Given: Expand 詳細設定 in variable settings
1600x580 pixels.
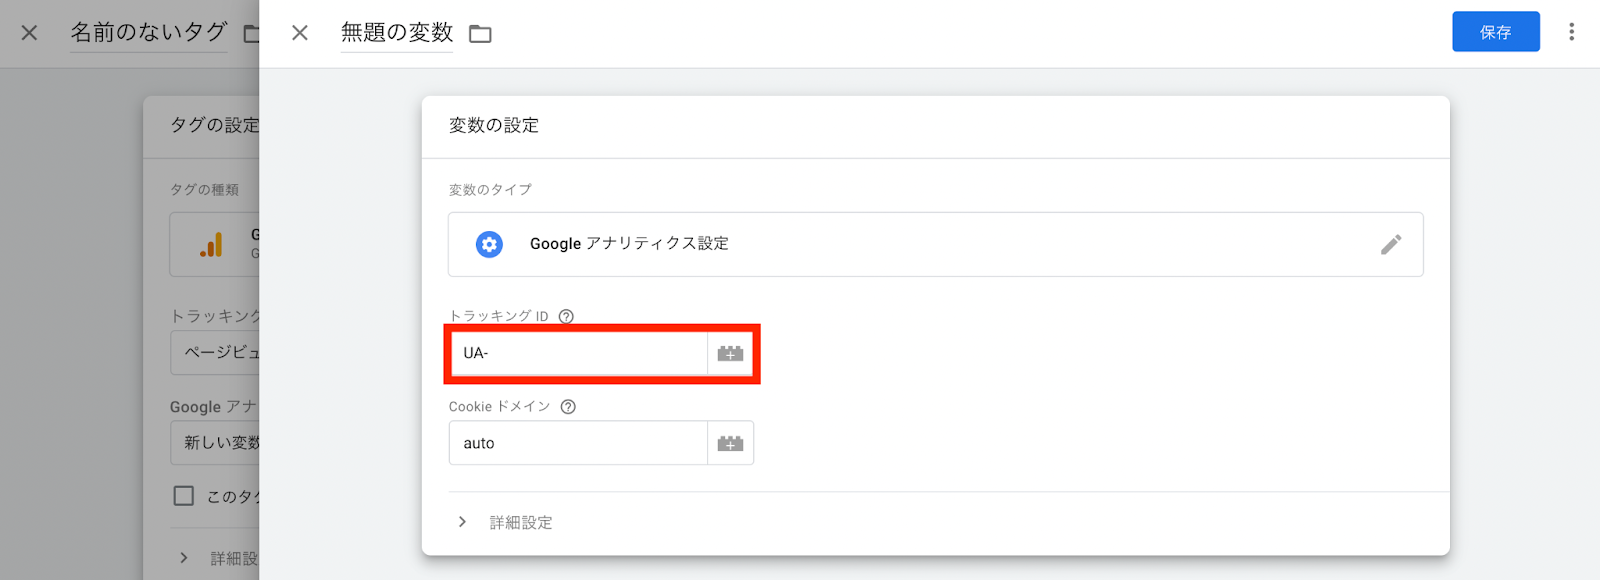Looking at the screenshot, I should click(x=505, y=522).
